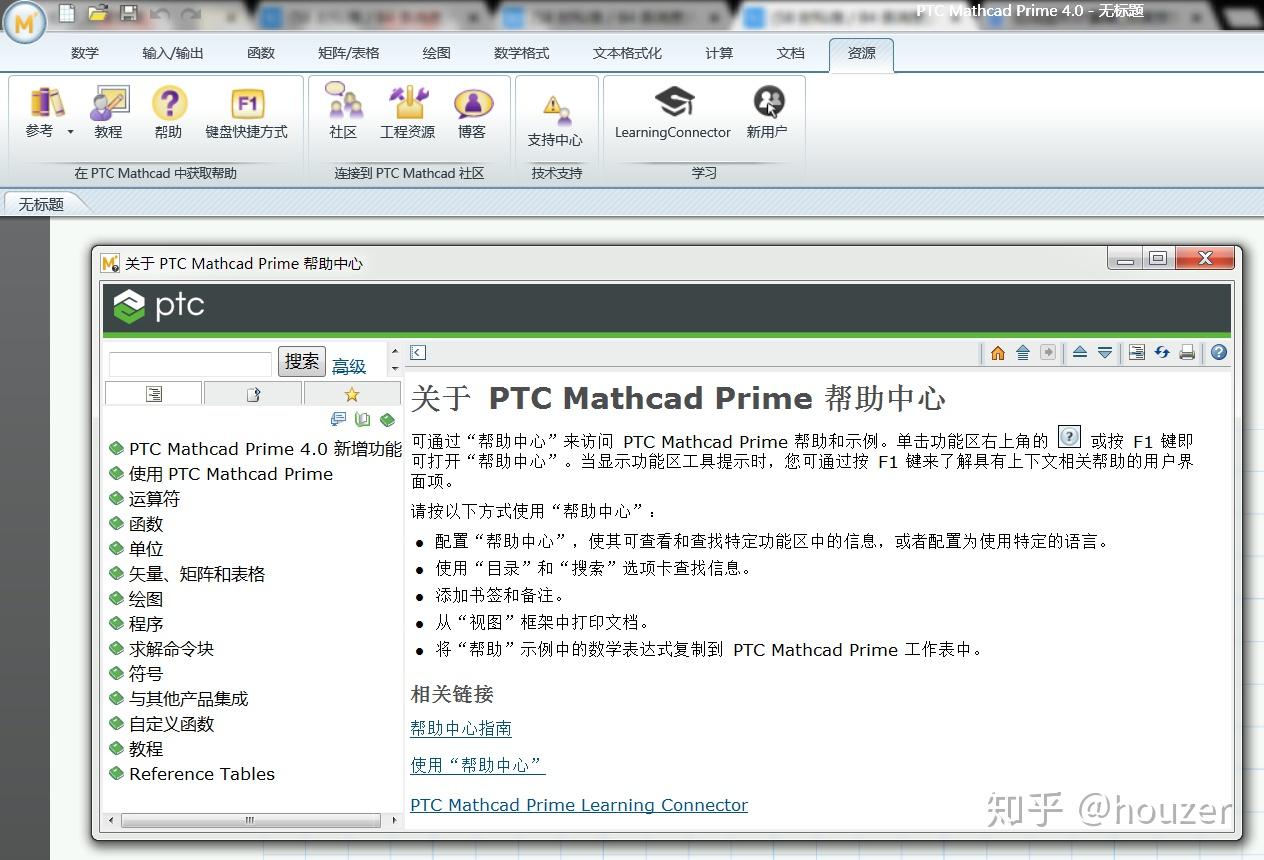Switch to the 文档 ribbon tab
Viewport: 1264px width, 860px height.
click(790, 53)
